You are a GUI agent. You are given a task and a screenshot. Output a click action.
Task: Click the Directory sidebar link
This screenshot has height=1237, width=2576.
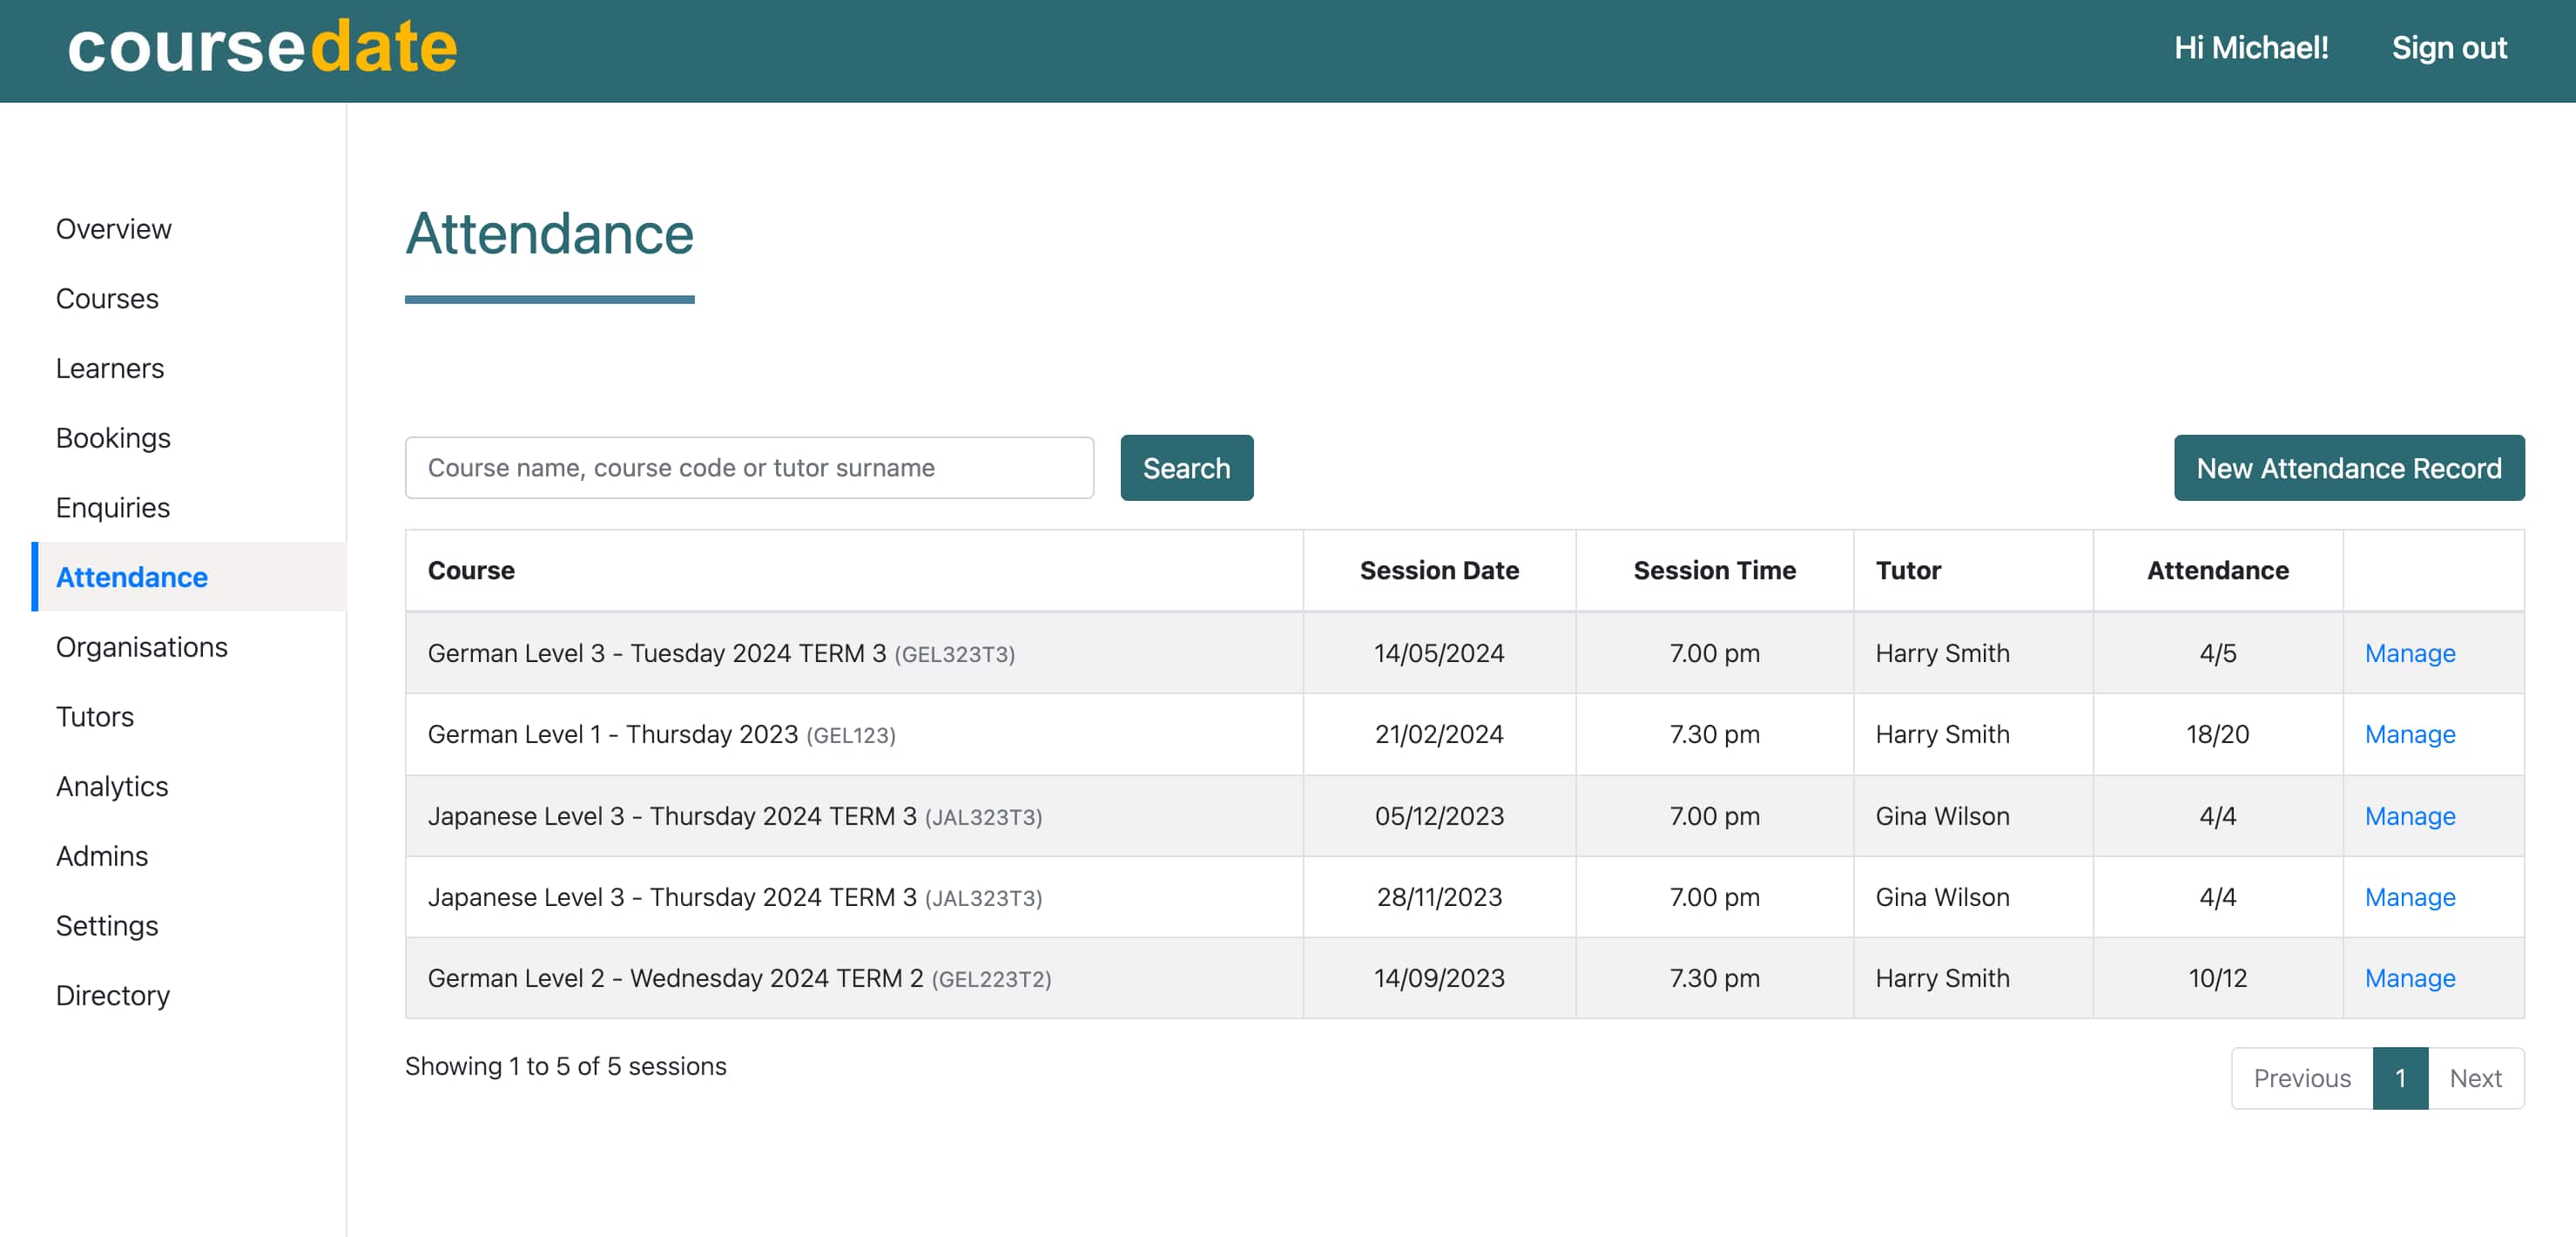[x=112, y=996]
